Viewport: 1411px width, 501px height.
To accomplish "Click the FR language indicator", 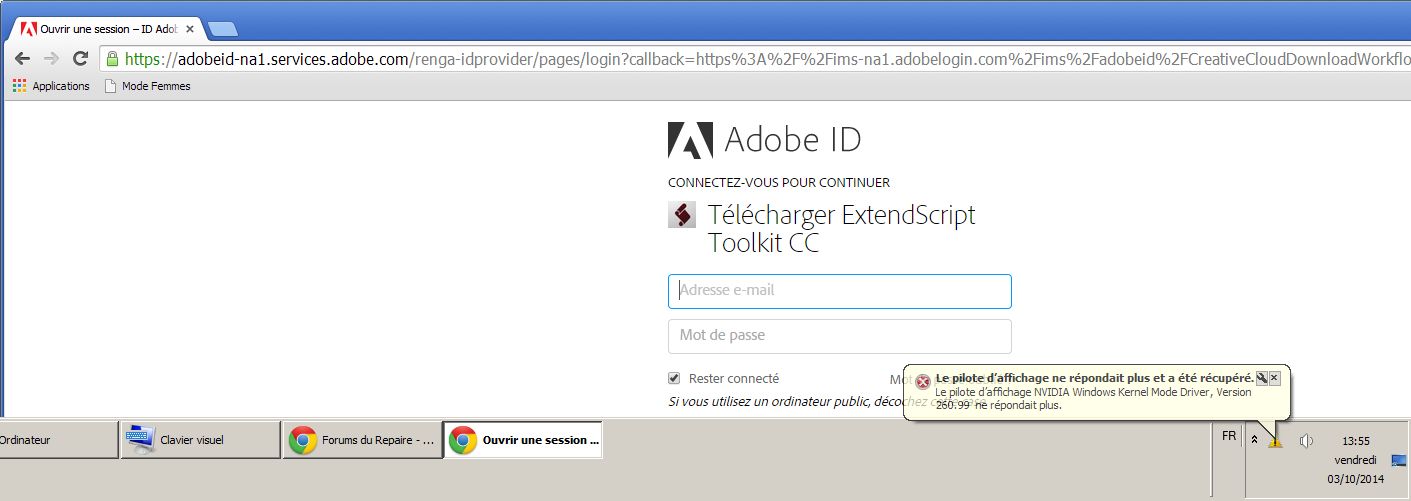I will pyautogui.click(x=1229, y=436).
